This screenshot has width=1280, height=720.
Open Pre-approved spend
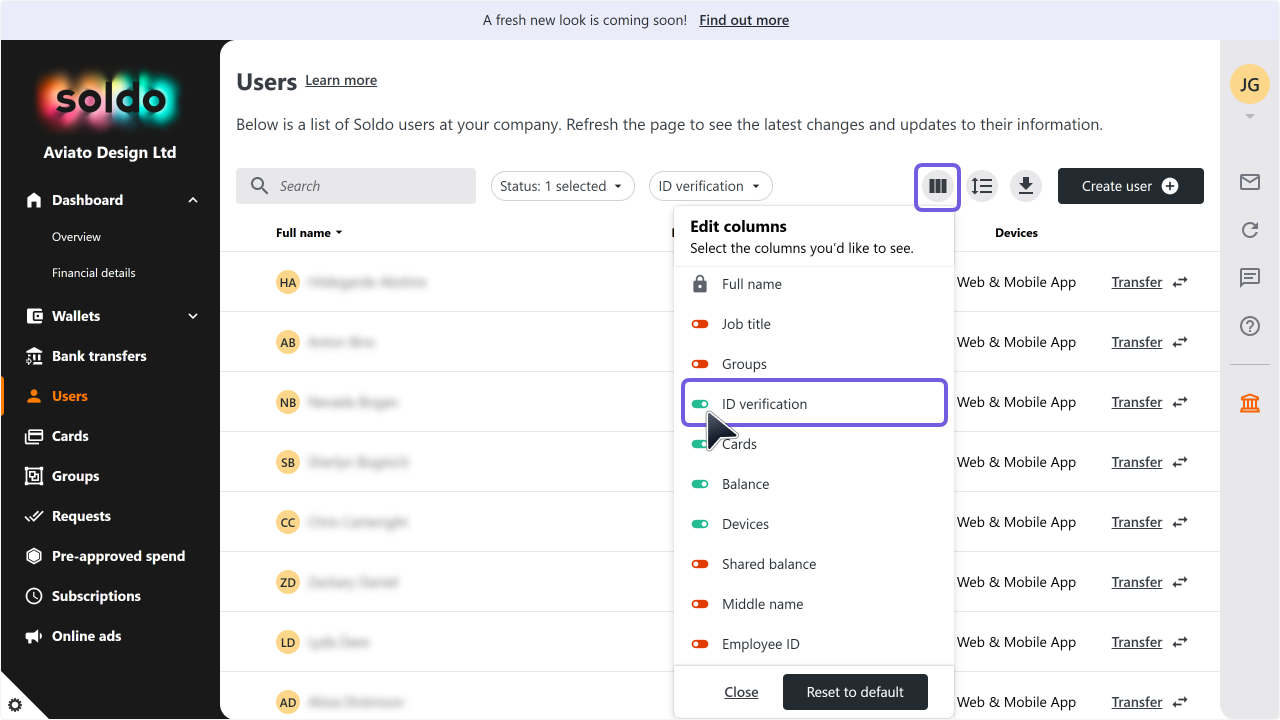point(118,556)
